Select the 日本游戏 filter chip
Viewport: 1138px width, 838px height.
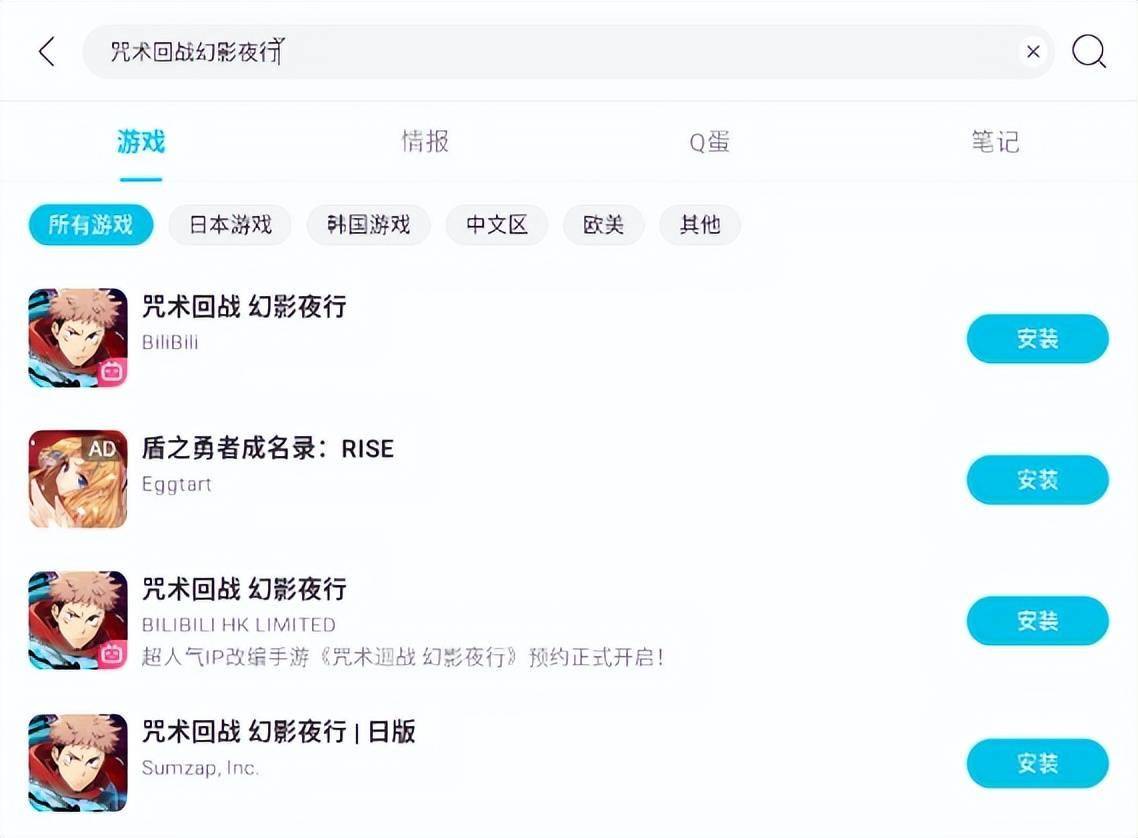tap(230, 225)
